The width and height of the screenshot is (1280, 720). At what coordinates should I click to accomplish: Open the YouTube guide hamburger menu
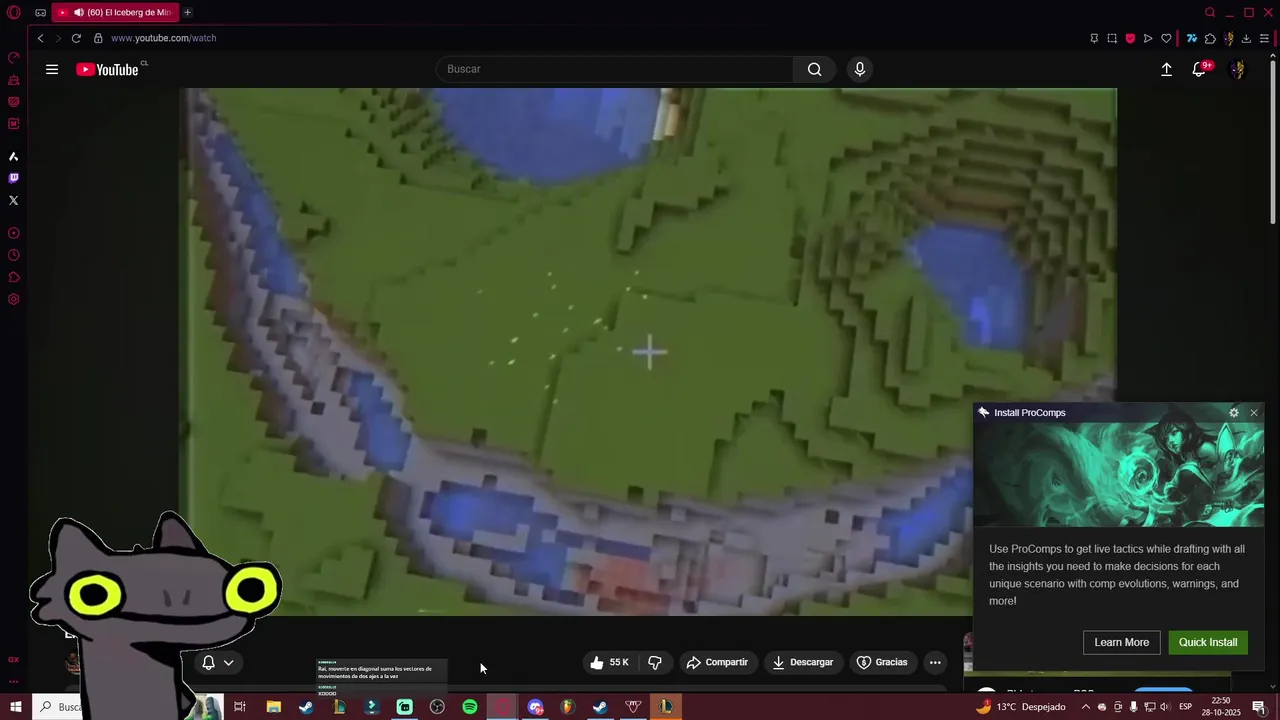52,69
